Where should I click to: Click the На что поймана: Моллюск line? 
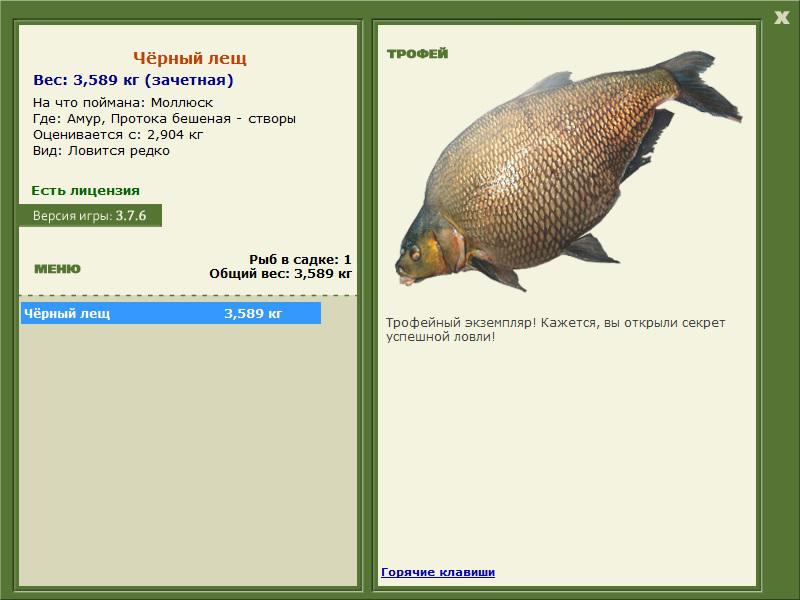click(122, 102)
